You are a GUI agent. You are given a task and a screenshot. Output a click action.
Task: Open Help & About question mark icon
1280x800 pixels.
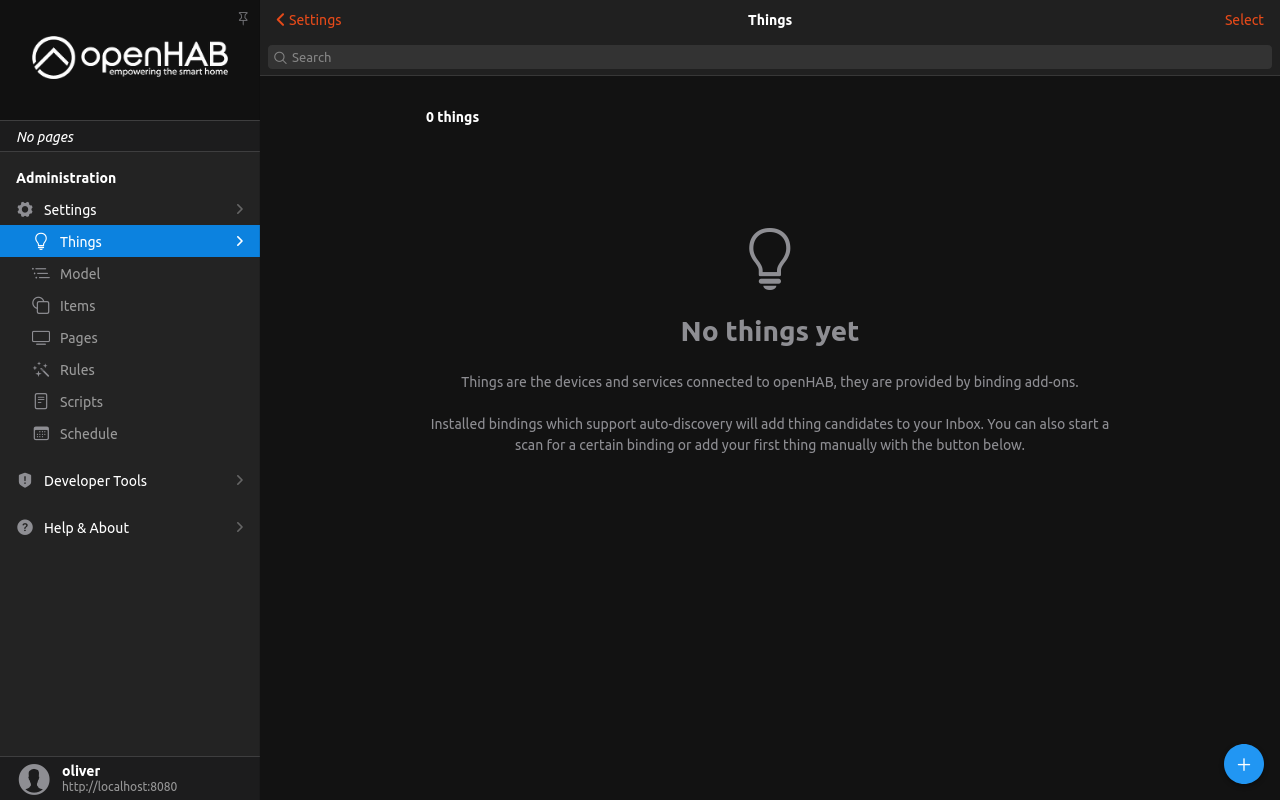(x=24, y=527)
